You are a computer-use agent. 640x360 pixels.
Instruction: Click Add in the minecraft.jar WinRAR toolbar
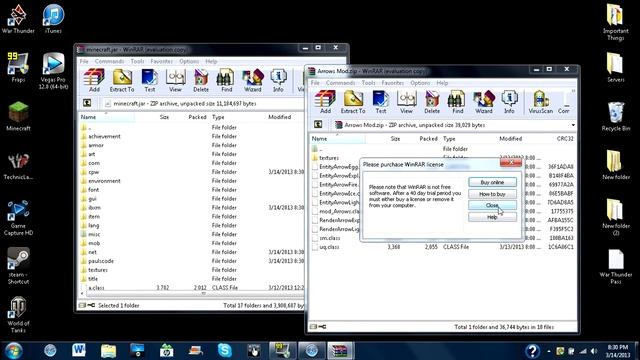click(x=94, y=80)
